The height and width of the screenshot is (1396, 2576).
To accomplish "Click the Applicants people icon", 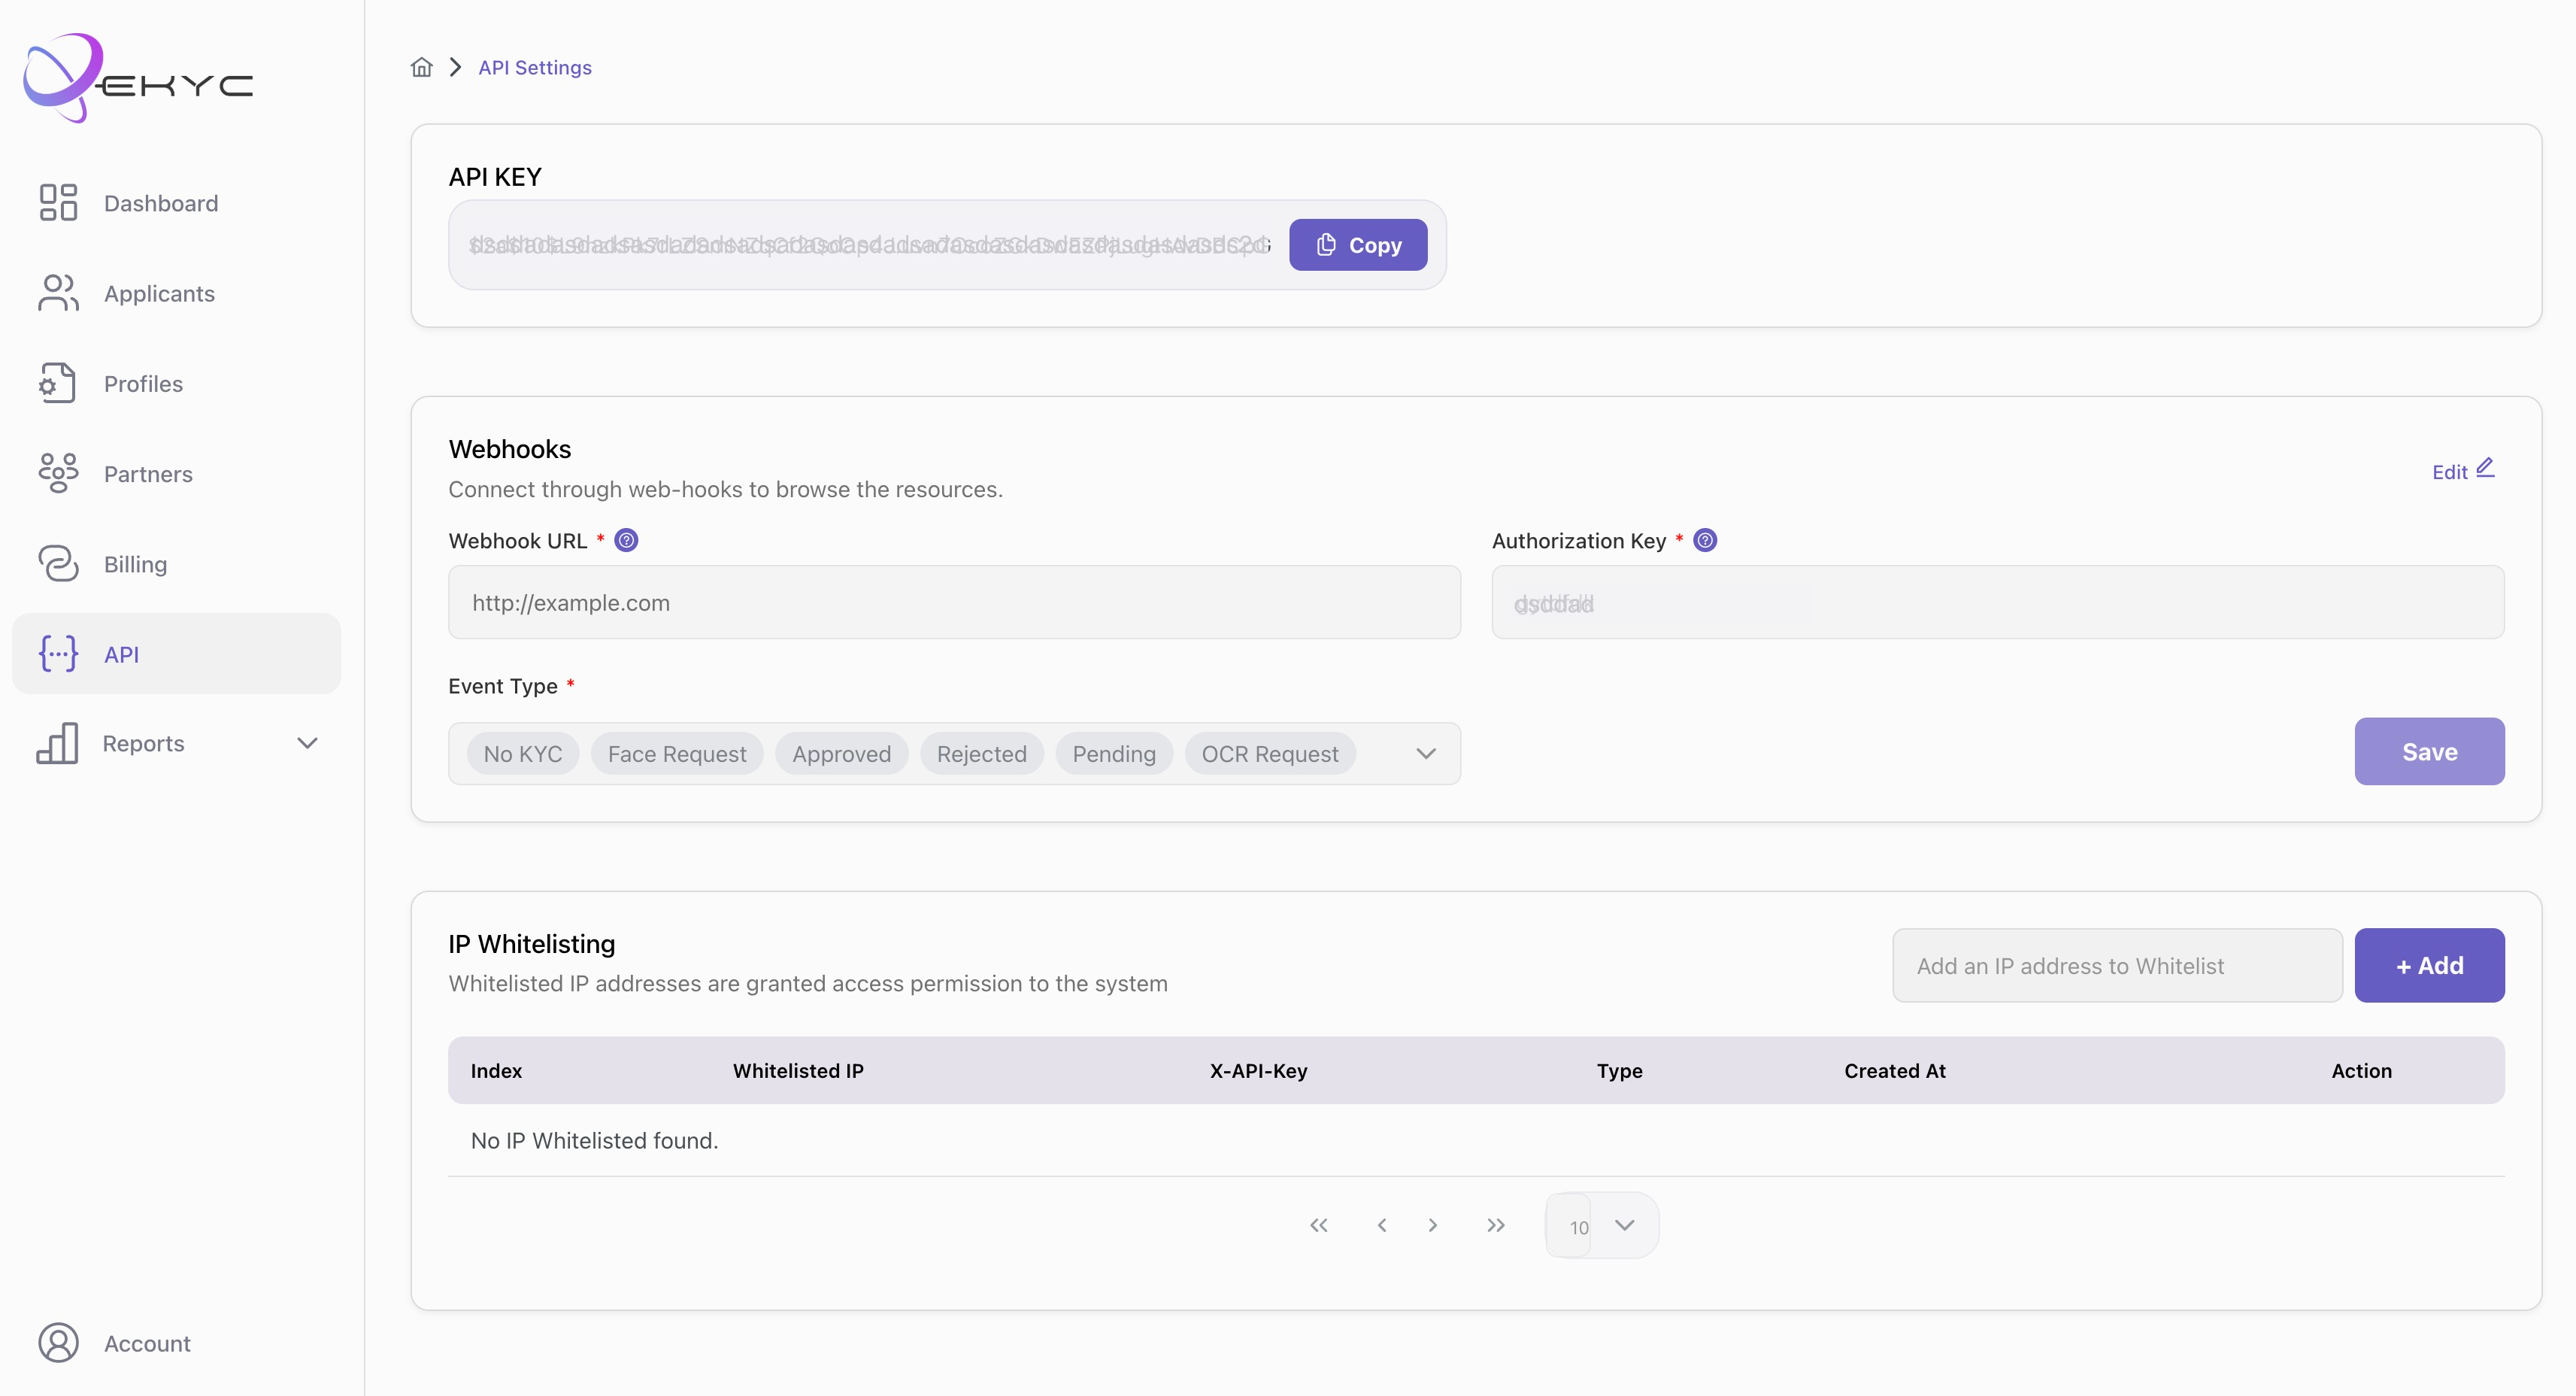I will (x=58, y=293).
